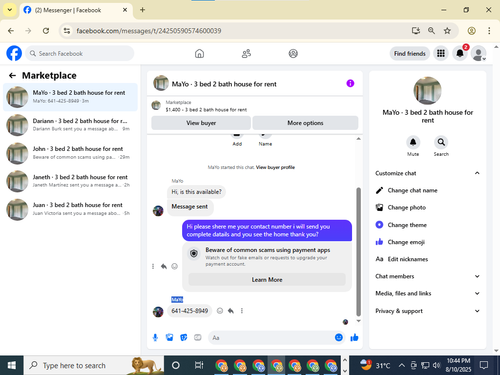Open the tab search dropdown arrow
Viewport: 500px width, 375px height.
10,10
